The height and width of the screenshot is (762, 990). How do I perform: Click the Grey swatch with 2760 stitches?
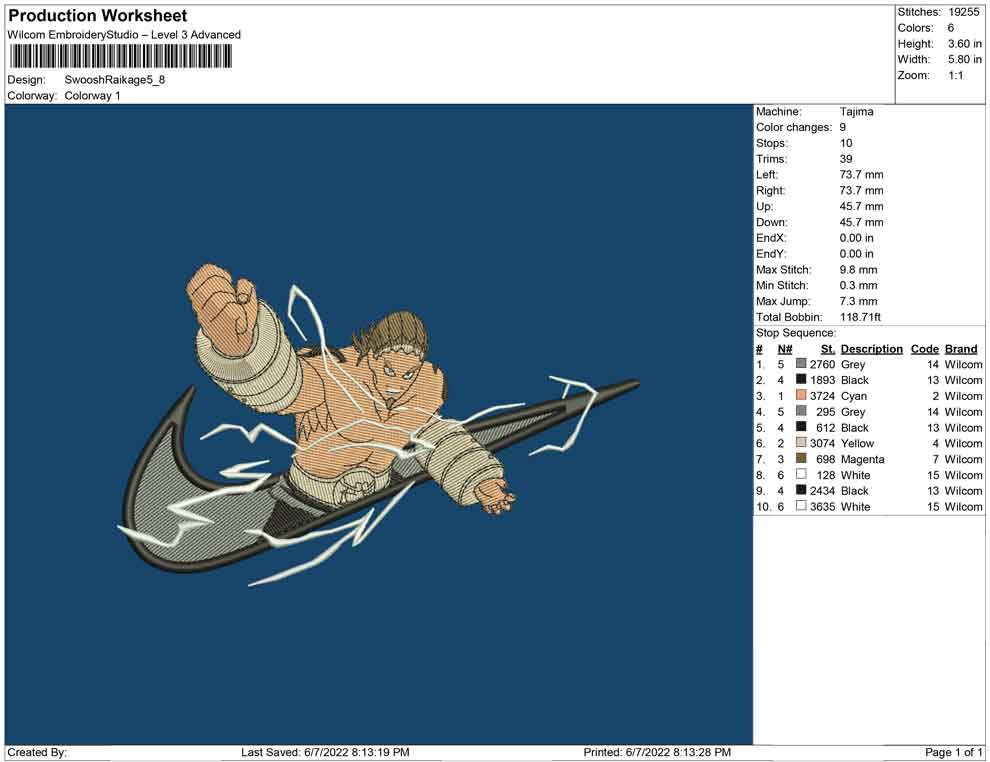pyautogui.click(x=801, y=365)
